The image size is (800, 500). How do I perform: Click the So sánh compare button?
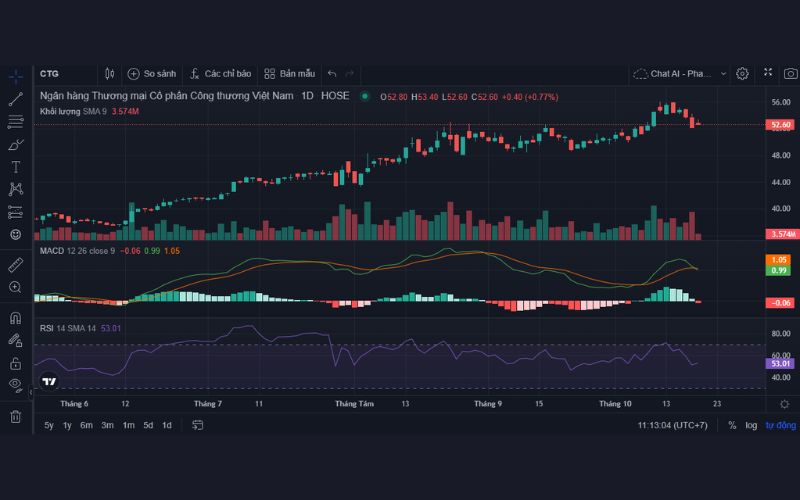pyautogui.click(x=152, y=73)
